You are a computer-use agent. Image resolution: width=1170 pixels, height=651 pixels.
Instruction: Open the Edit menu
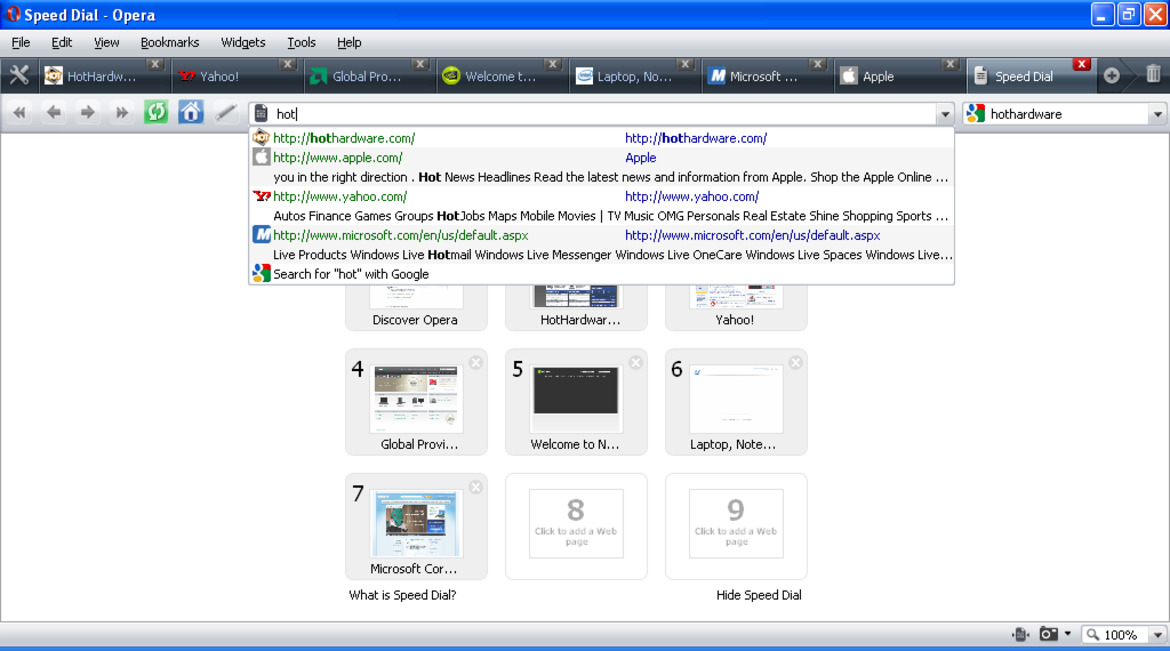pos(61,43)
